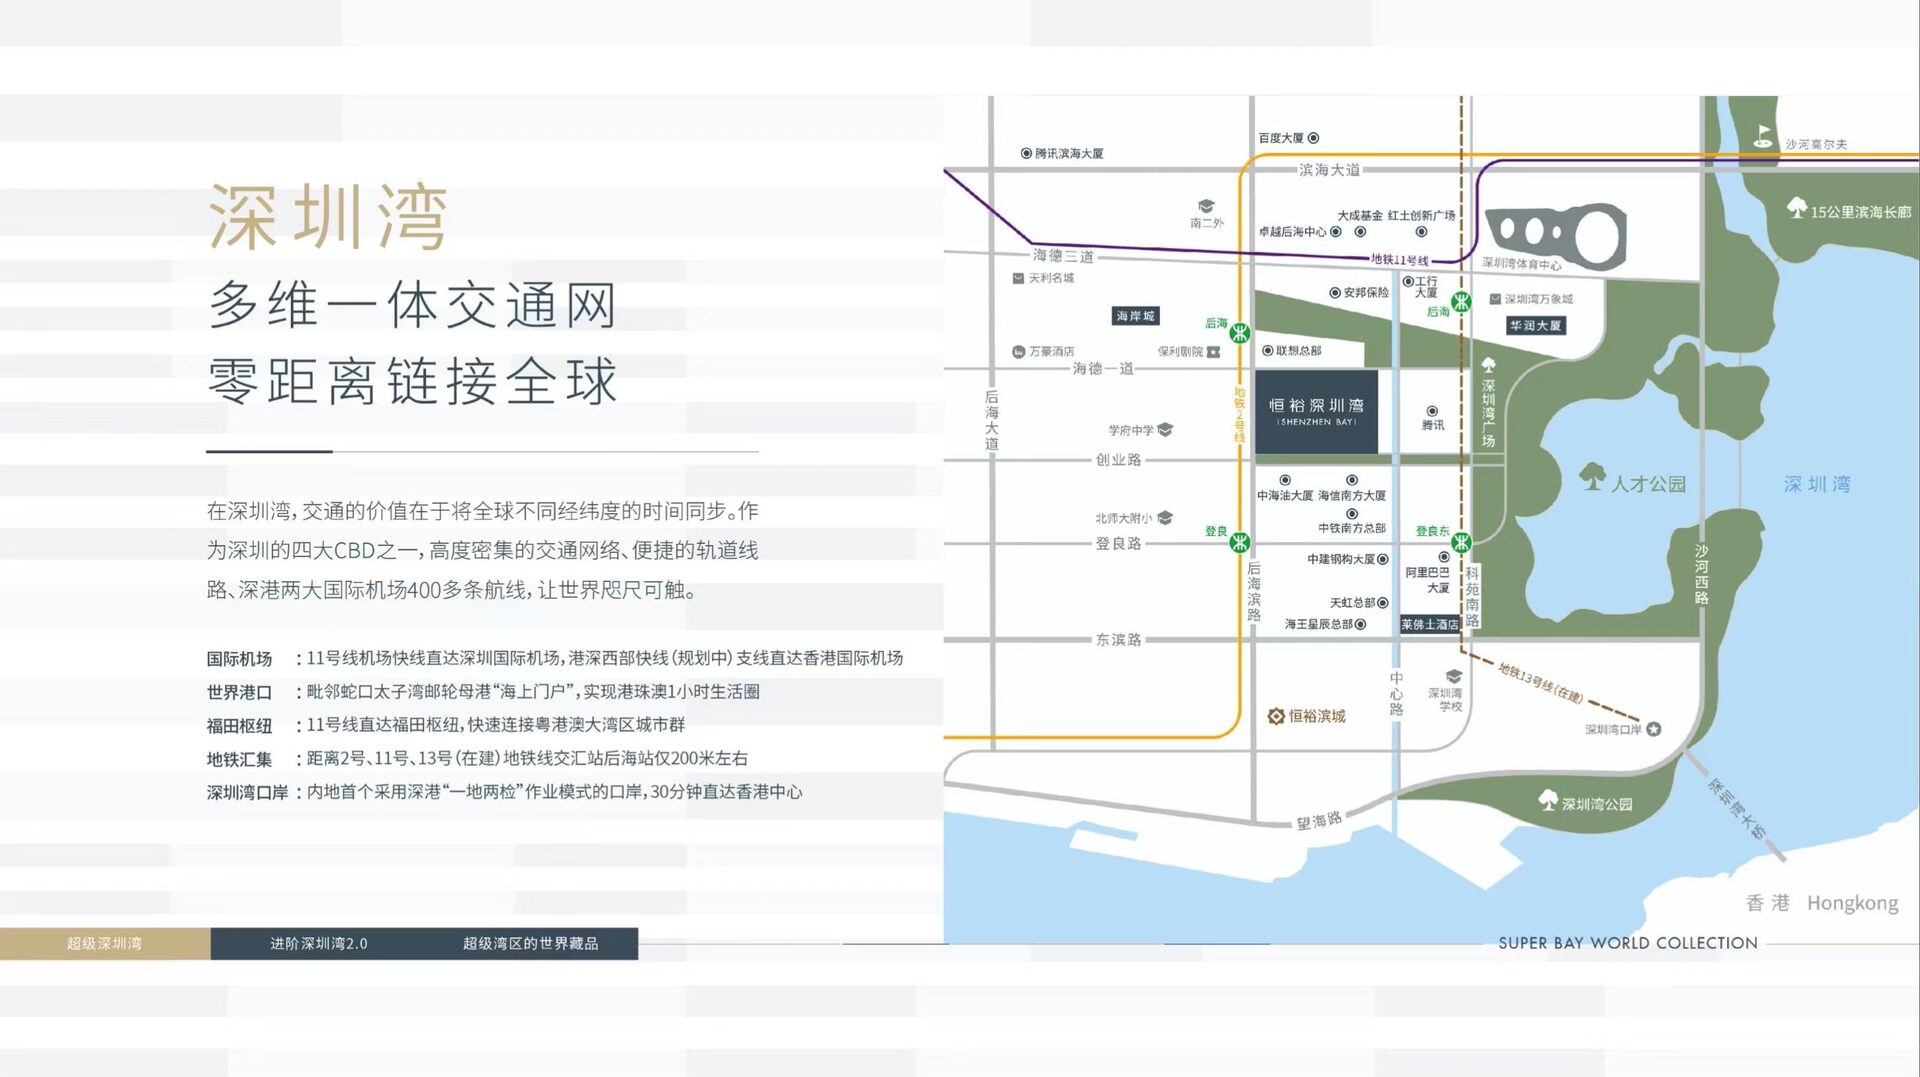Screen dimensions: 1920x1077
Task: Click the school icon above 深圳湾学校
Action: pos(1454,677)
